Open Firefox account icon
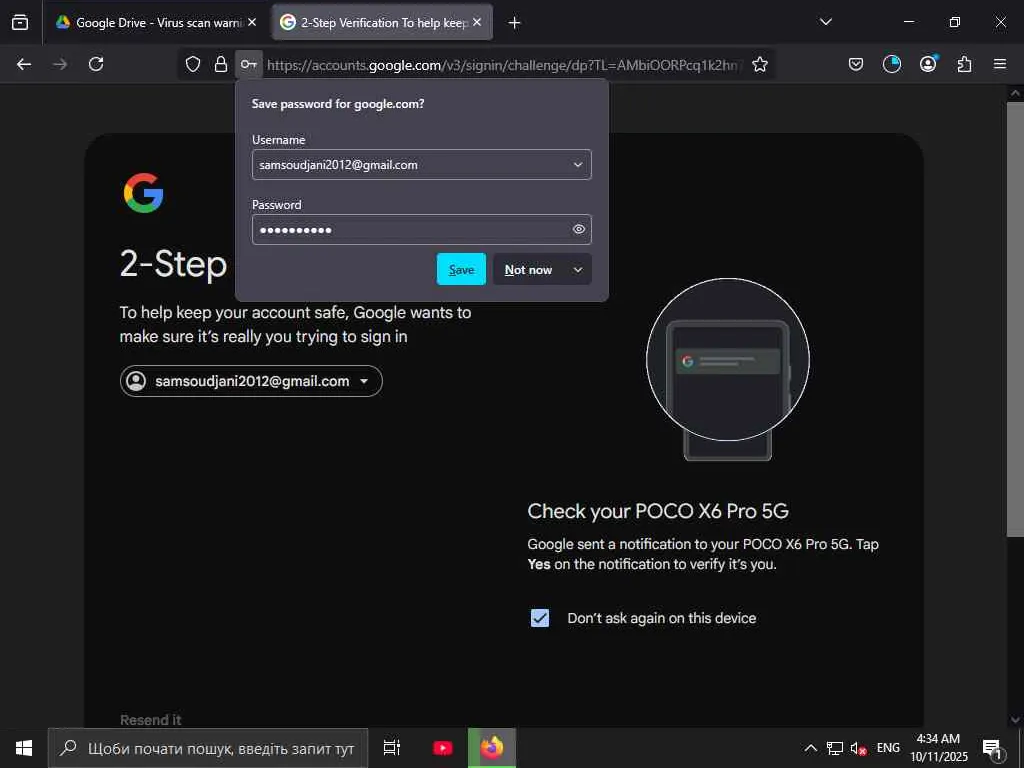1024x768 pixels. click(x=928, y=64)
